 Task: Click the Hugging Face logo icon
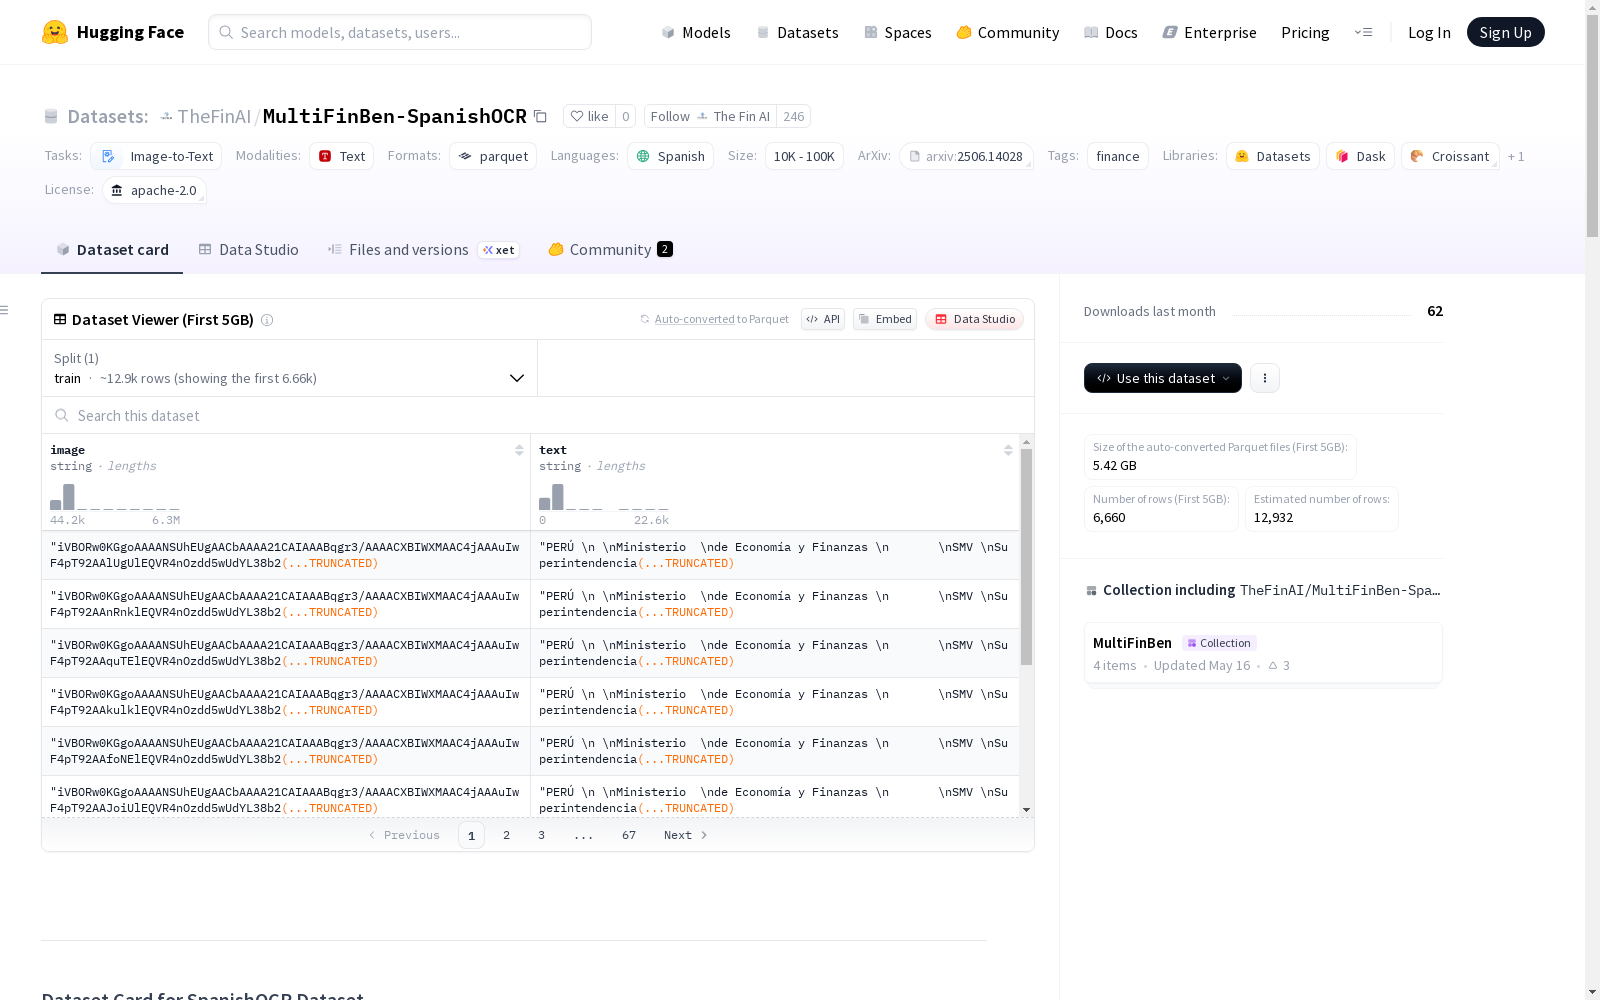(x=55, y=32)
